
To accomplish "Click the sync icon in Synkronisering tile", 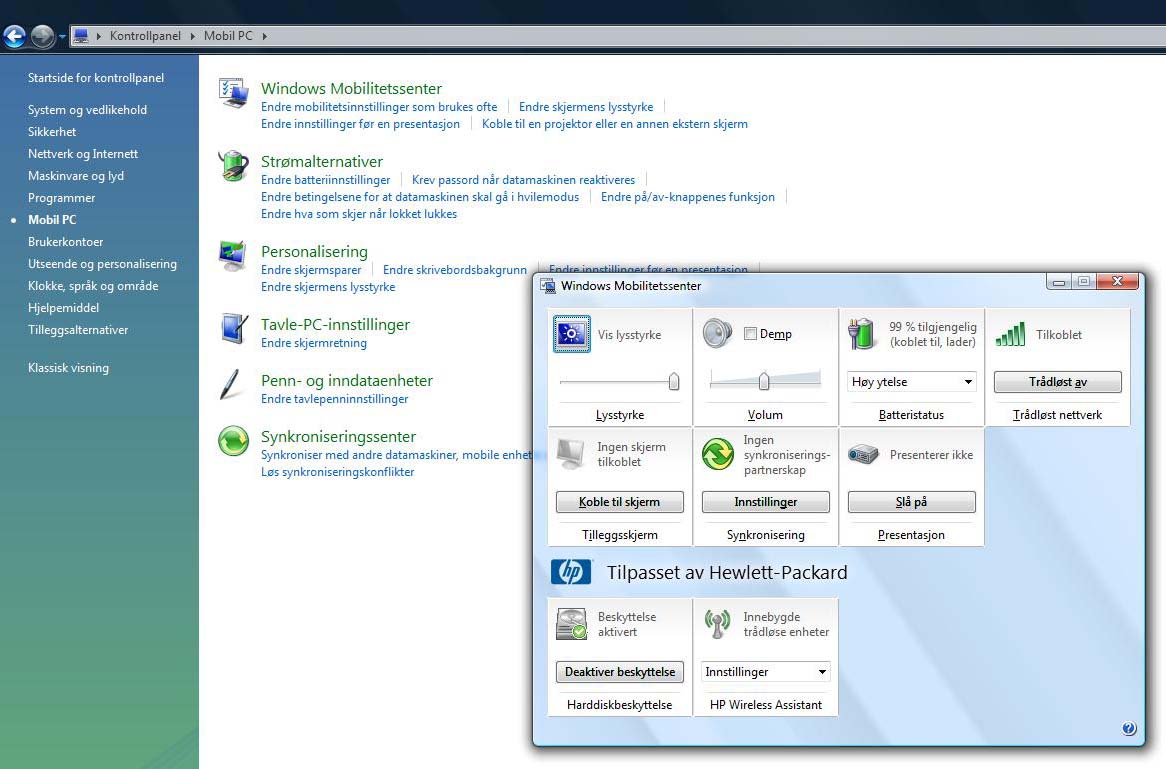I will [x=718, y=454].
